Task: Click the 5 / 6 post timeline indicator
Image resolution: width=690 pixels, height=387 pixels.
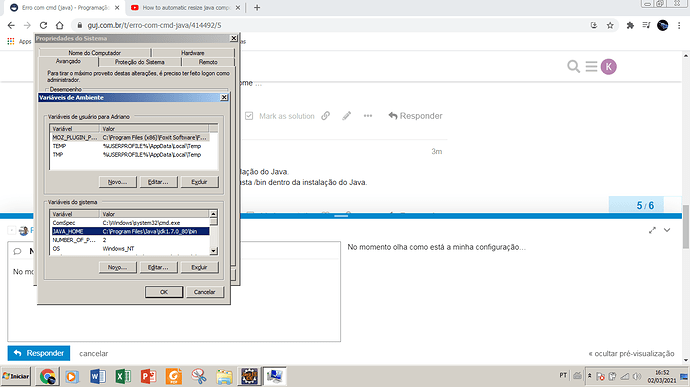Action: click(645, 206)
